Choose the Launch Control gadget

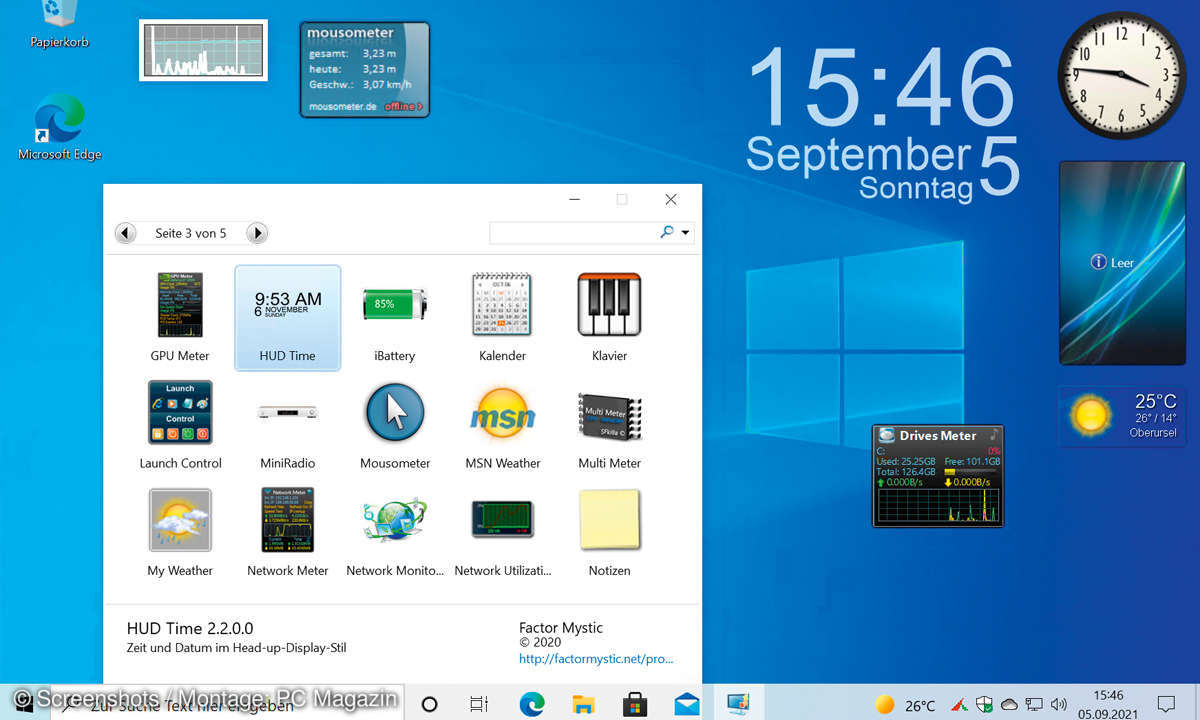point(180,424)
